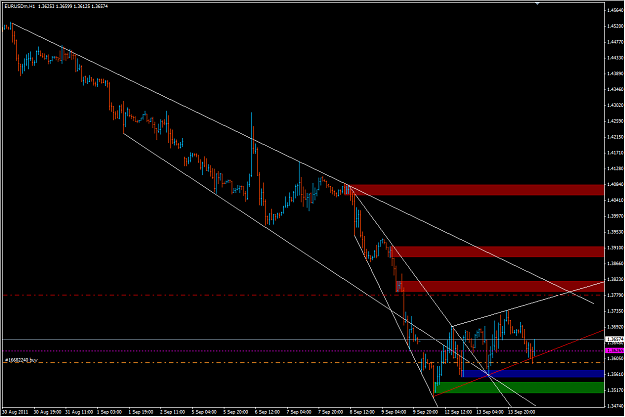Click the 9 Sep 20:00 time label
This screenshot has width=625, height=417.
tap(425, 412)
